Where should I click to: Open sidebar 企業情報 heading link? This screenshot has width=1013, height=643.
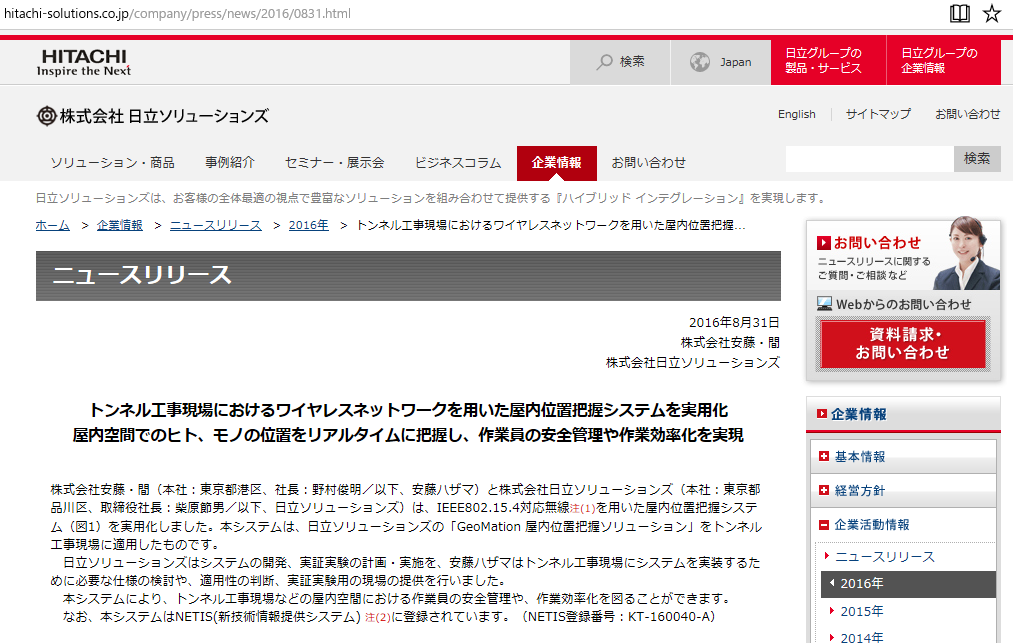(859, 414)
